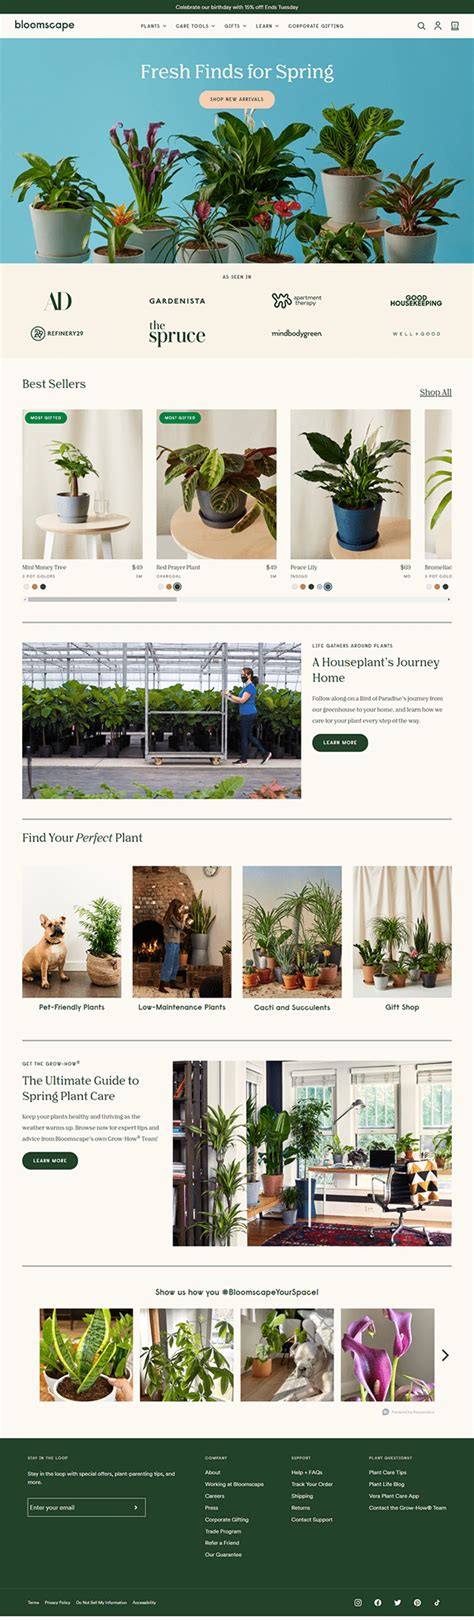This screenshot has height=1620, width=474.
Task: Open Corporate Gifting in navigation
Action: pyautogui.click(x=316, y=26)
